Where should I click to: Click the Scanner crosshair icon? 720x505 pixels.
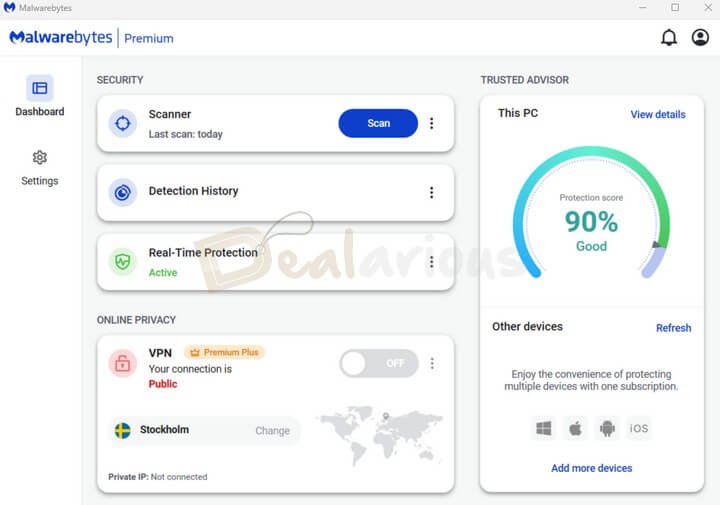[x=123, y=123]
